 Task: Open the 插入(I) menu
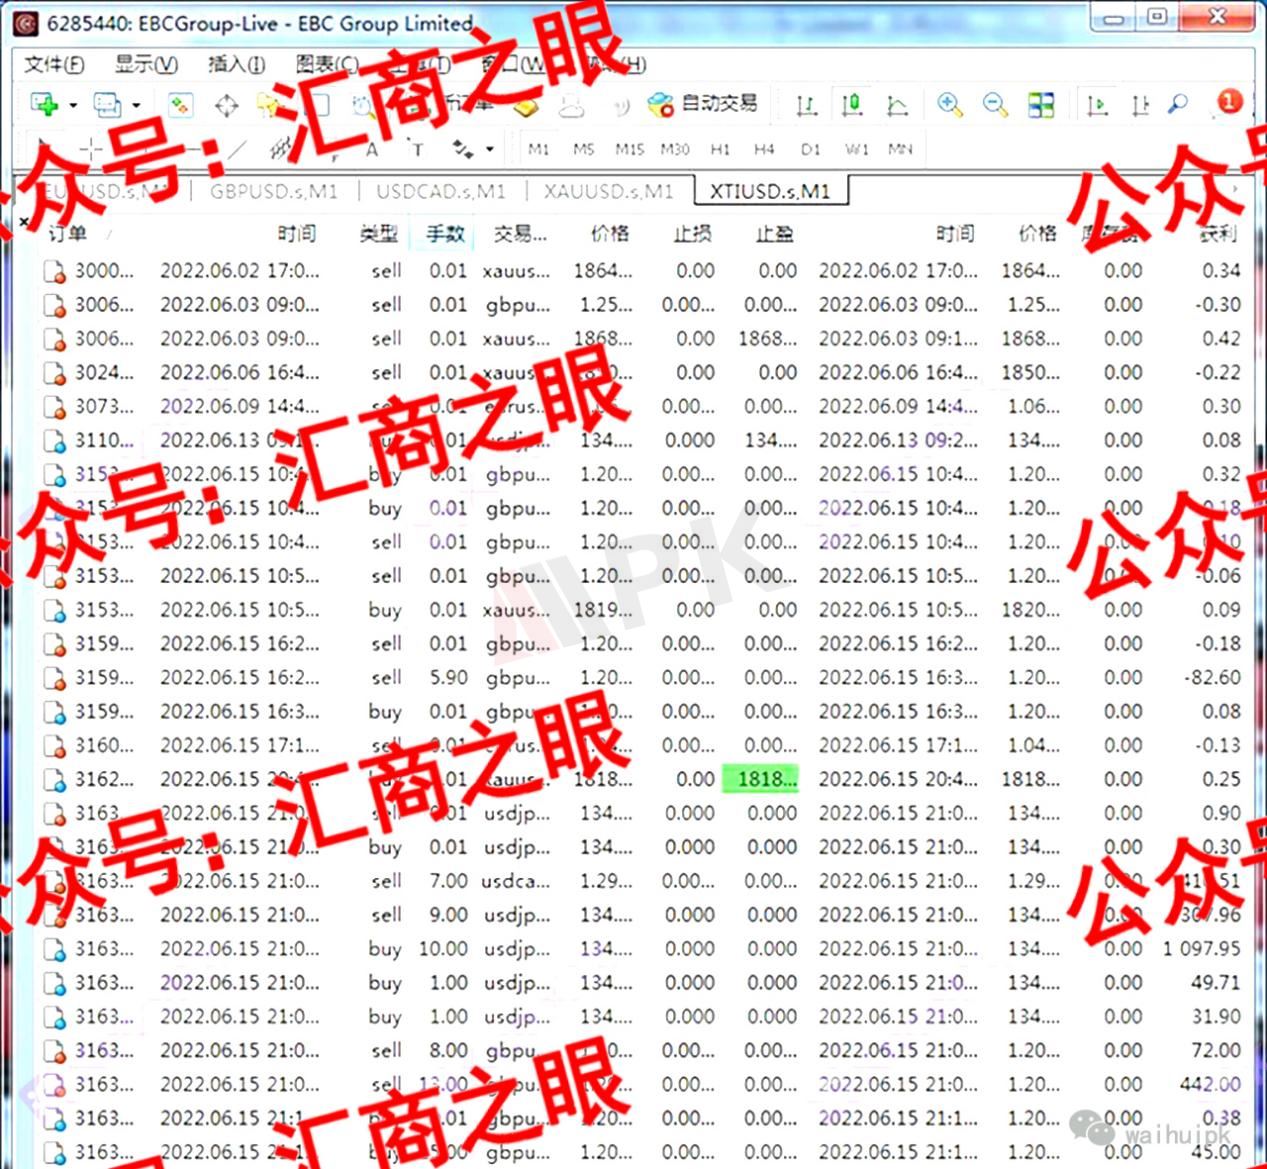coord(237,65)
